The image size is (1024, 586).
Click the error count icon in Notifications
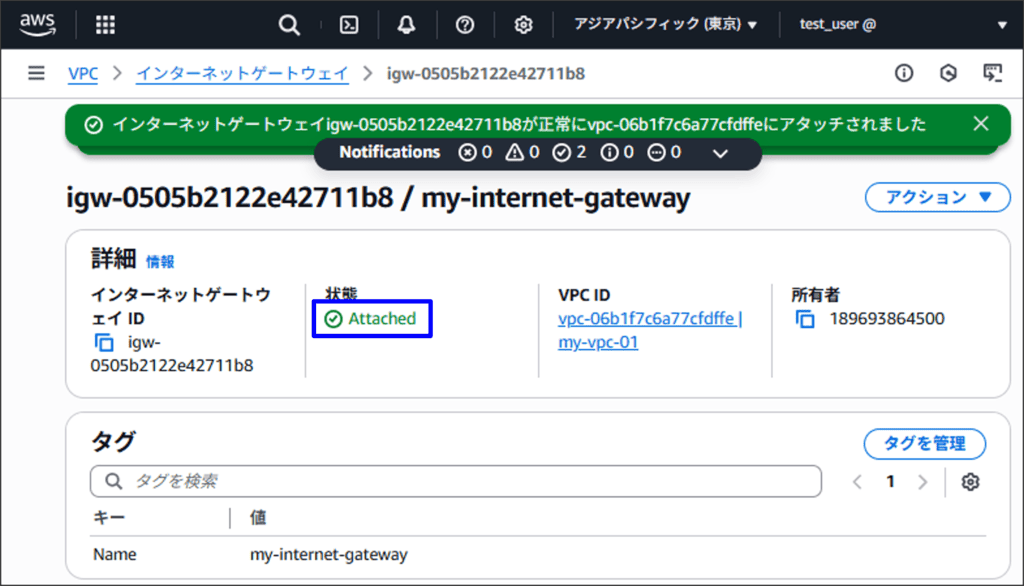(467, 153)
